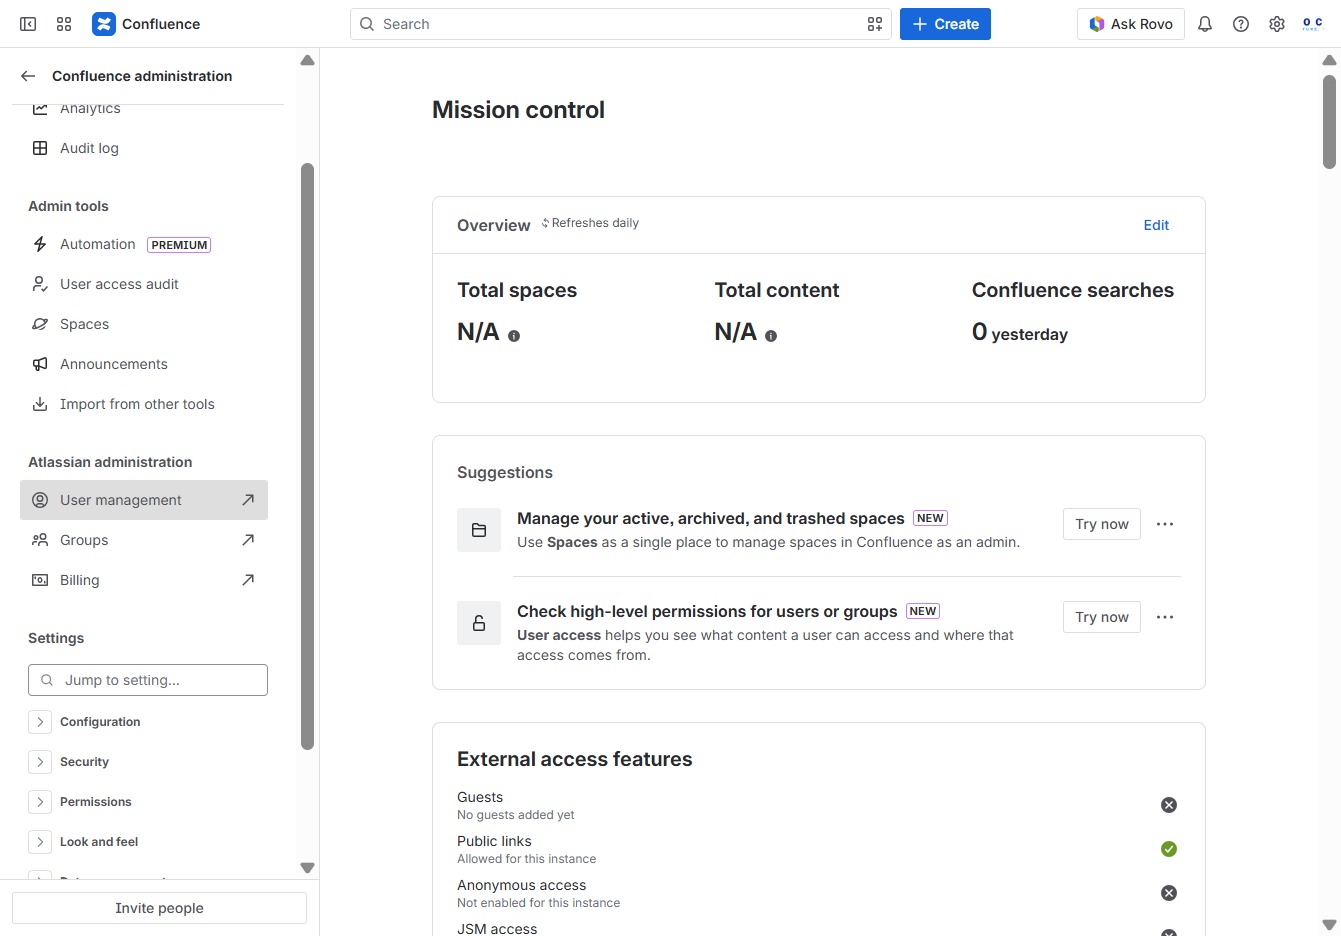Click the top Search field

point(620,24)
